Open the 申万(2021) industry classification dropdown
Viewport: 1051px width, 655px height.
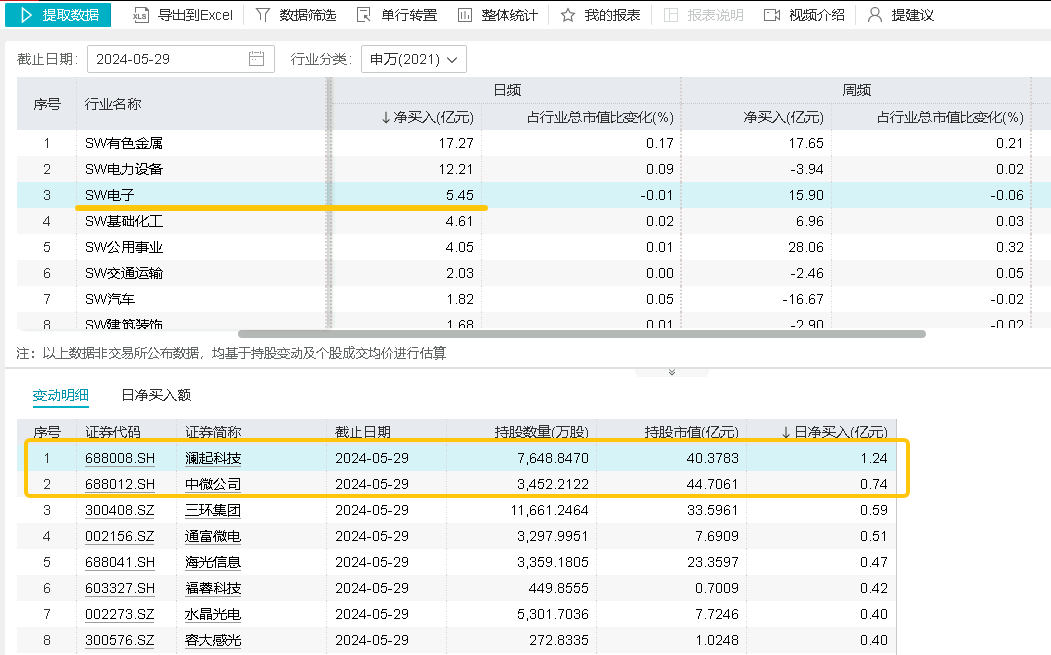(x=414, y=59)
